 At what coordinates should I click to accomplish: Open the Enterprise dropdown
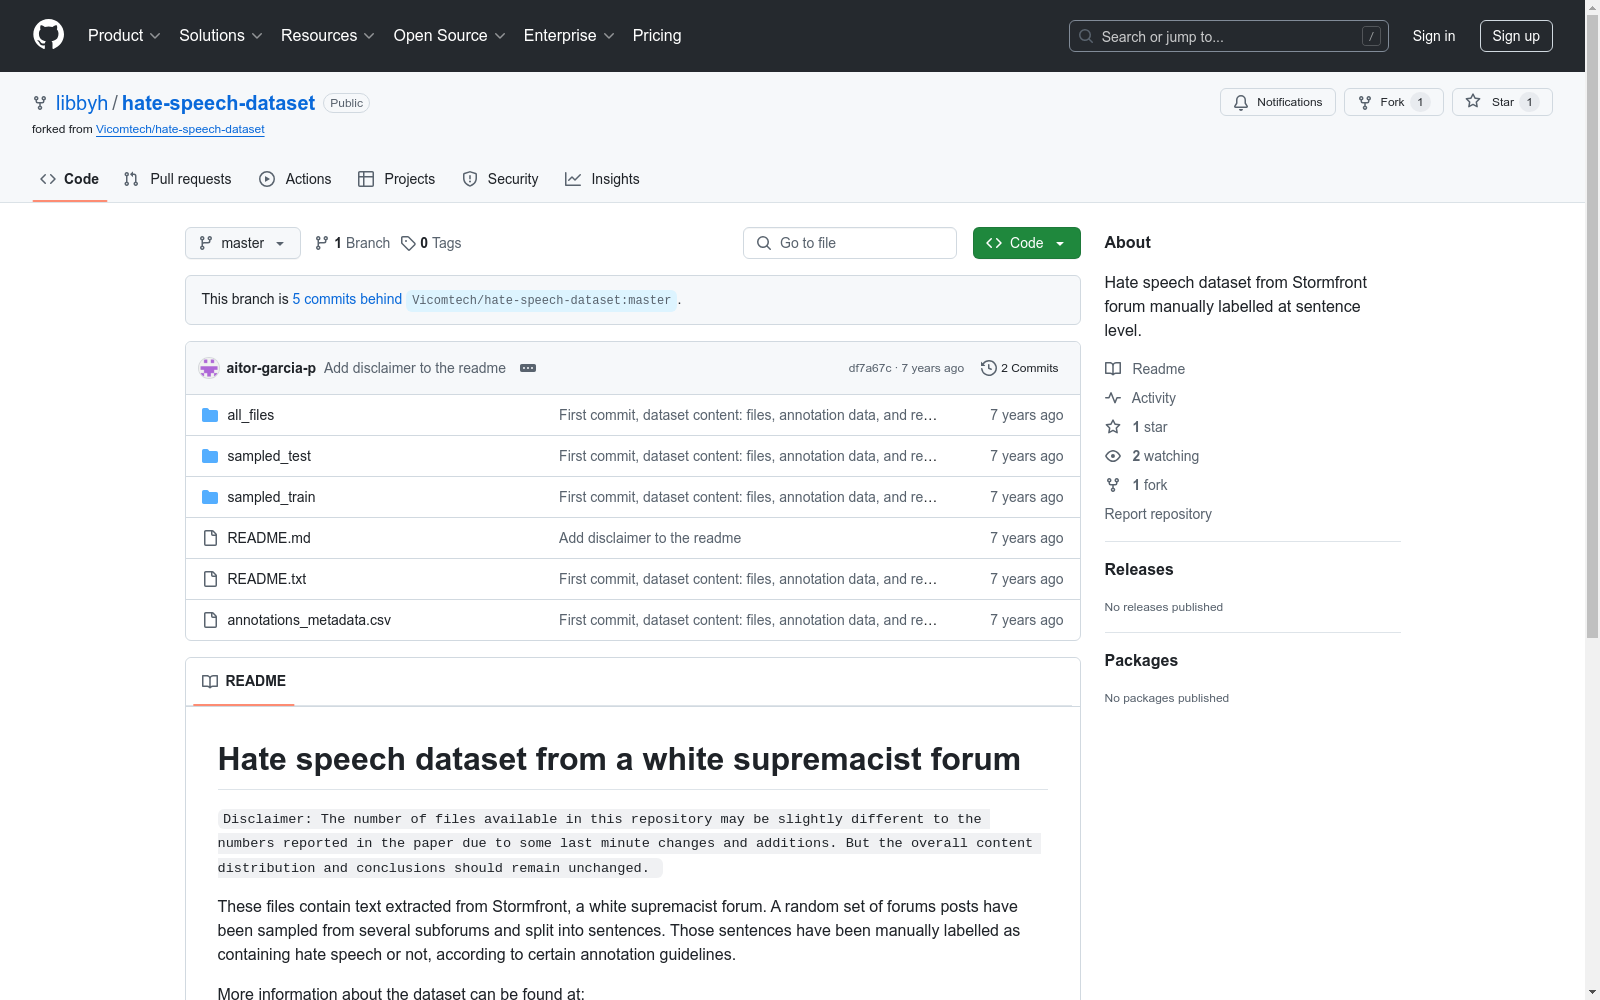(x=569, y=35)
